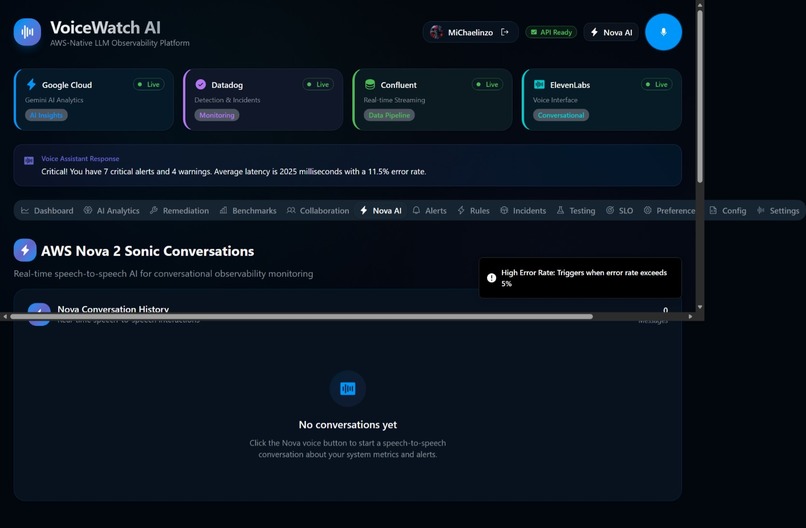This screenshot has width=806, height=528.
Task: Click the horizontal scrollbar right arrow
Action: pyautogui.click(x=690, y=317)
